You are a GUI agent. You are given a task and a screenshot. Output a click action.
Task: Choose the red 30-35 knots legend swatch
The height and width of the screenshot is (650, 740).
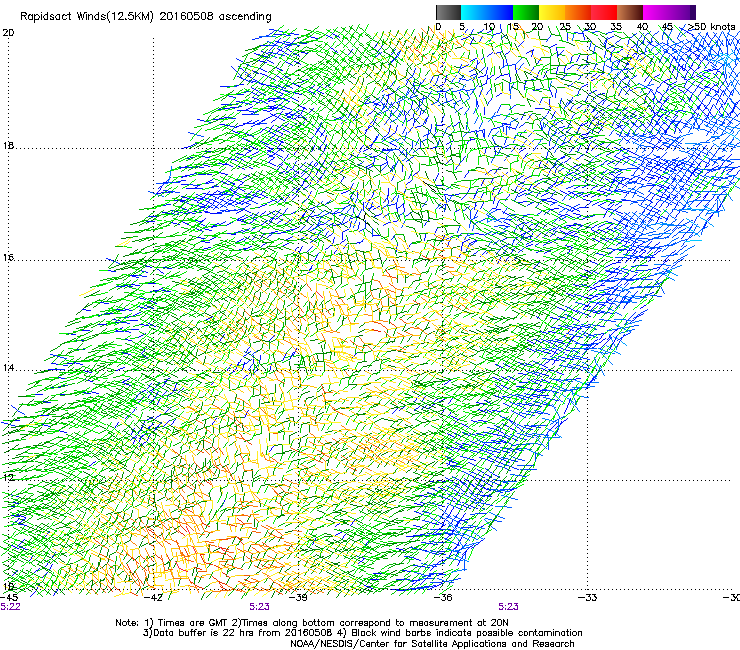point(604,12)
